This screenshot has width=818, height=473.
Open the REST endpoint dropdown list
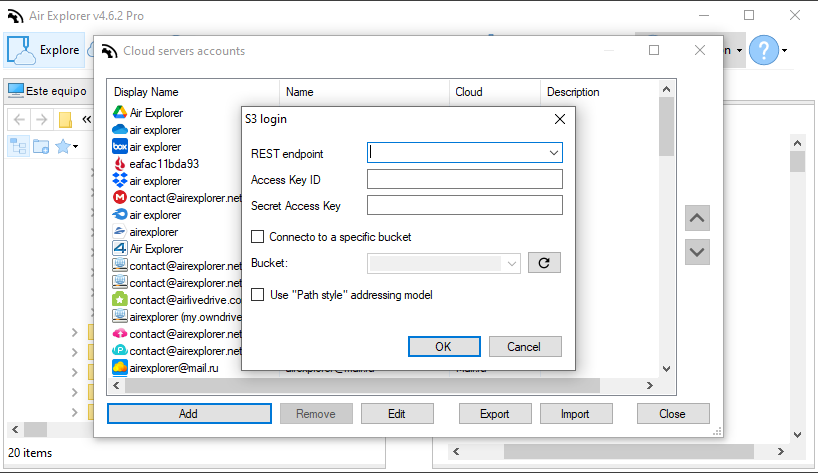(x=554, y=153)
